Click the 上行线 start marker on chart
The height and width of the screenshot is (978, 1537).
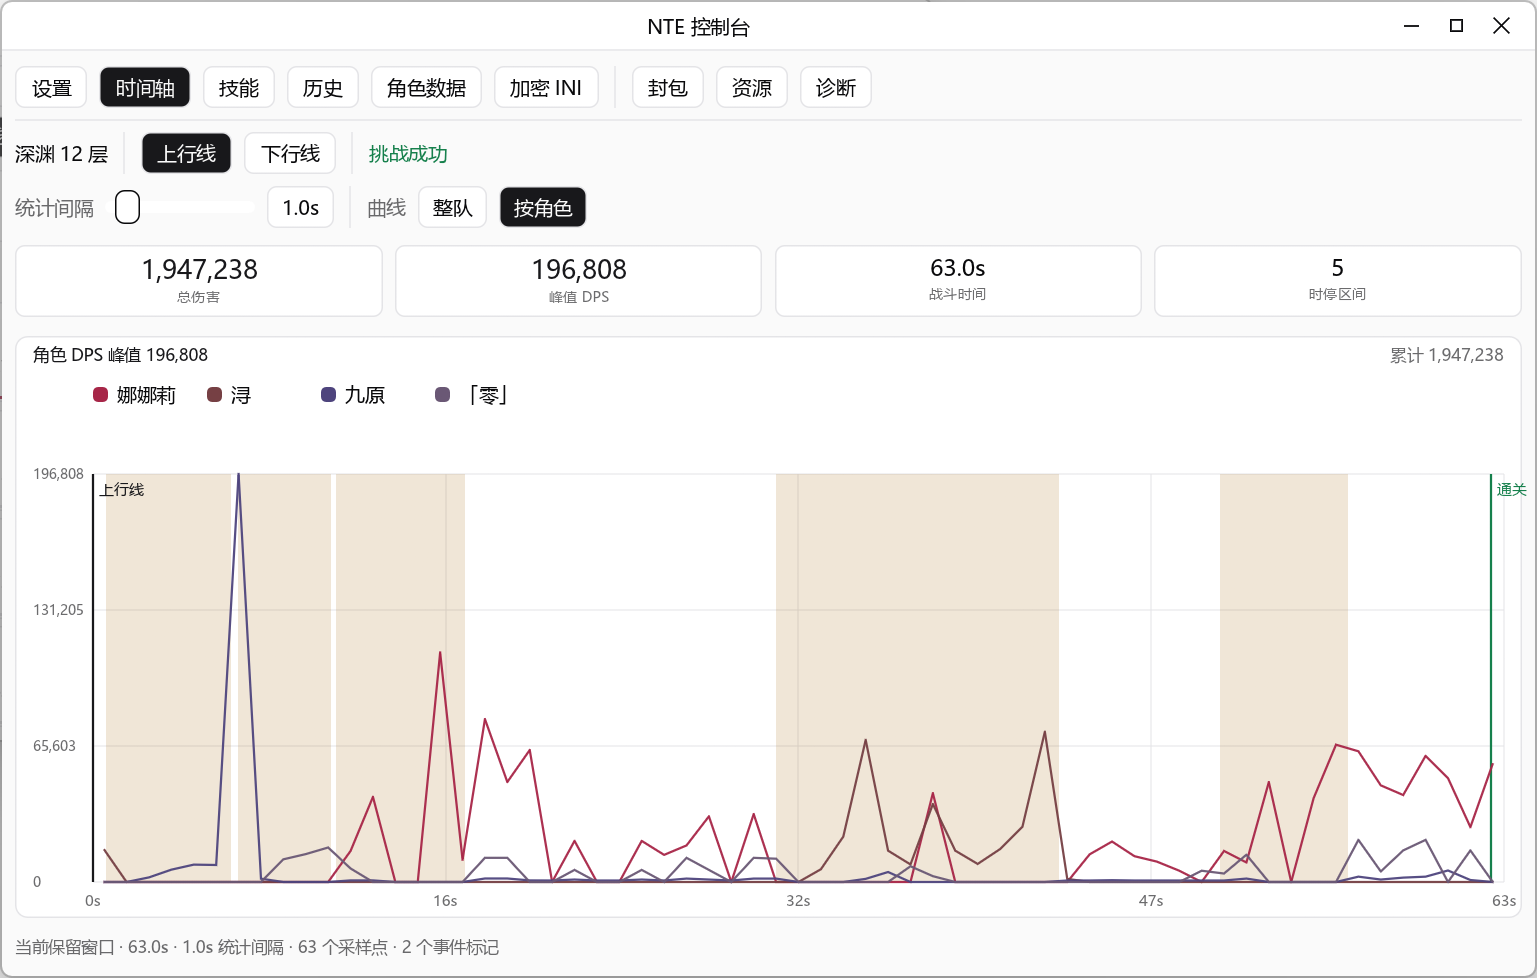click(x=122, y=489)
